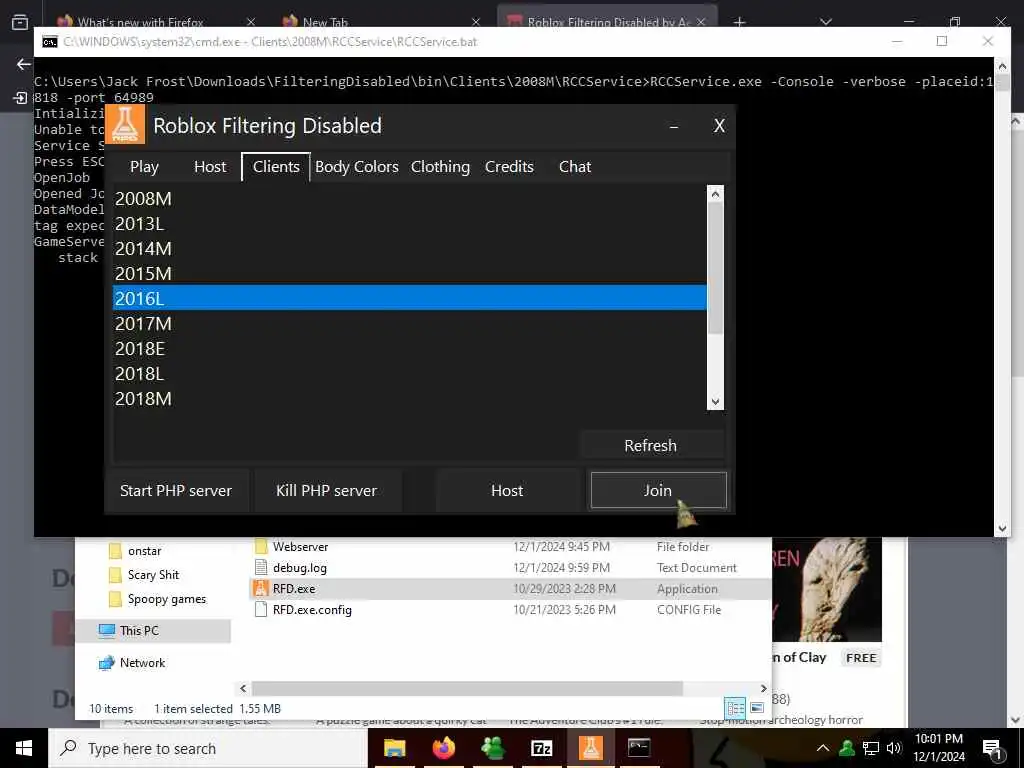Open the cmd console taskbar icon
The image size is (1024, 768).
[x=639, y=748]
